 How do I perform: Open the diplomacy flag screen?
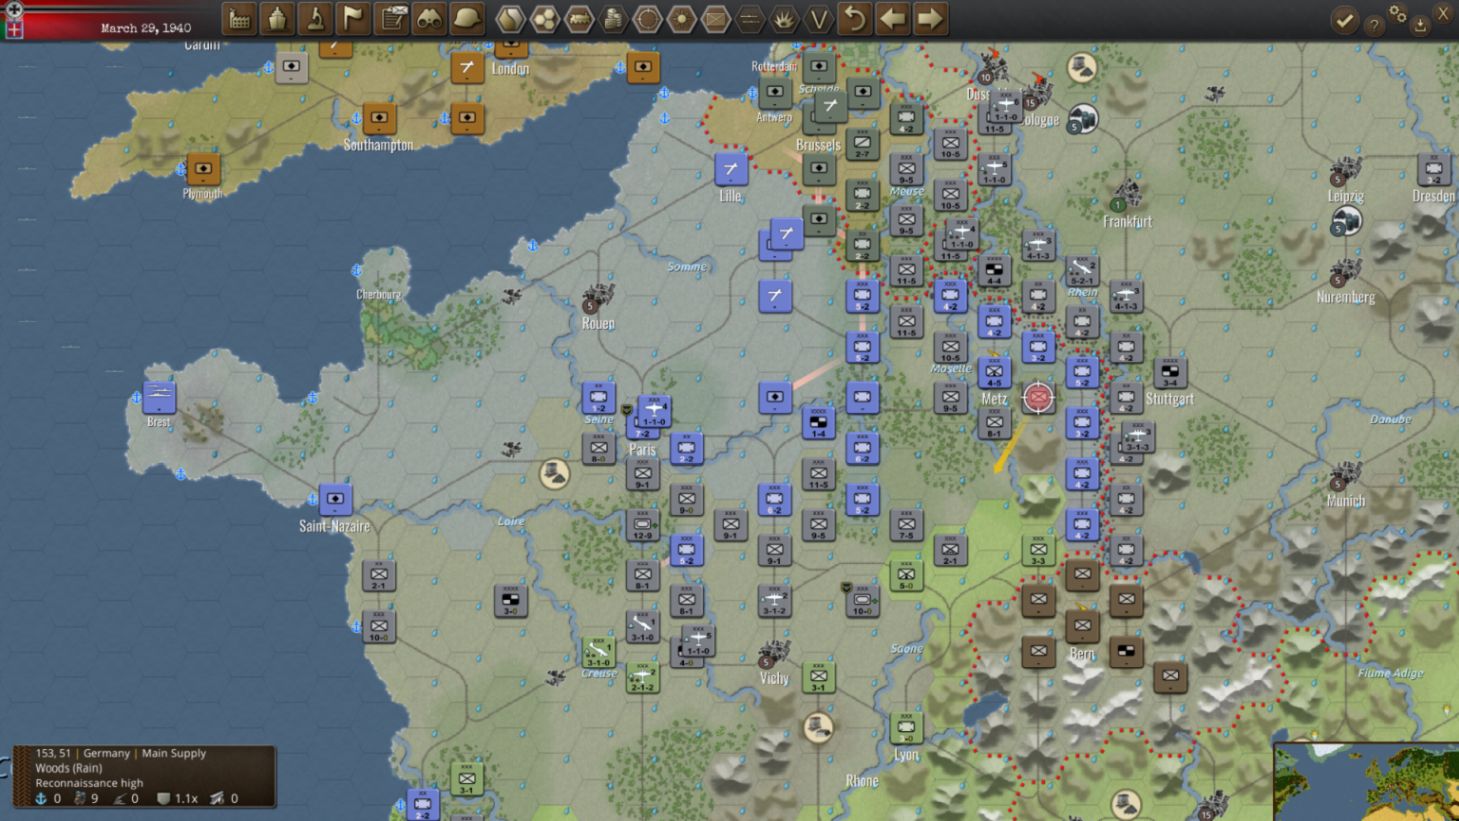click(353, 19)
